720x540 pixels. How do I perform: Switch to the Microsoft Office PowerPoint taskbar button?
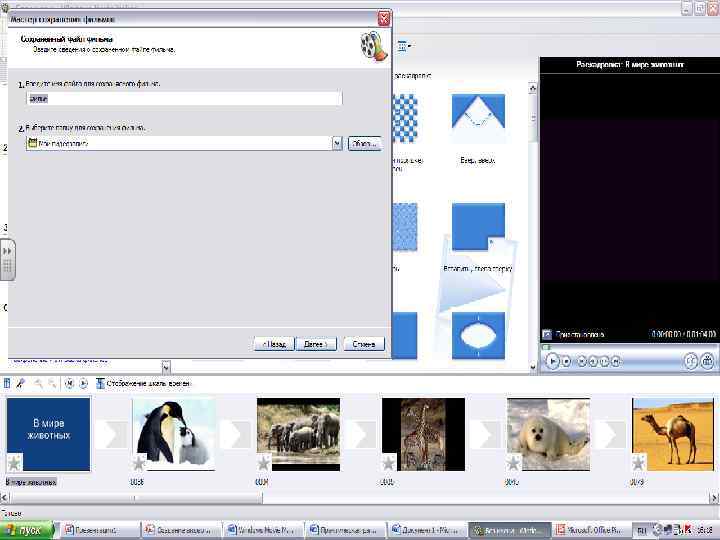pyautogui.click(x=590, y=530)
